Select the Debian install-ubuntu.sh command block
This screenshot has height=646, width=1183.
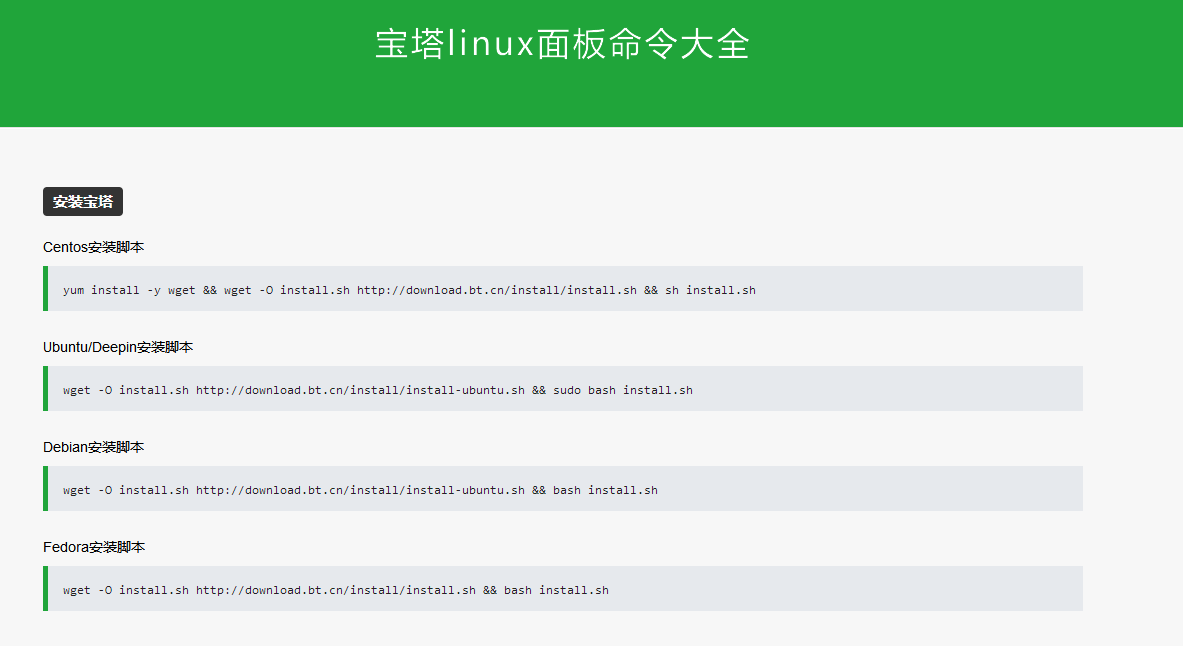(563, 488)
